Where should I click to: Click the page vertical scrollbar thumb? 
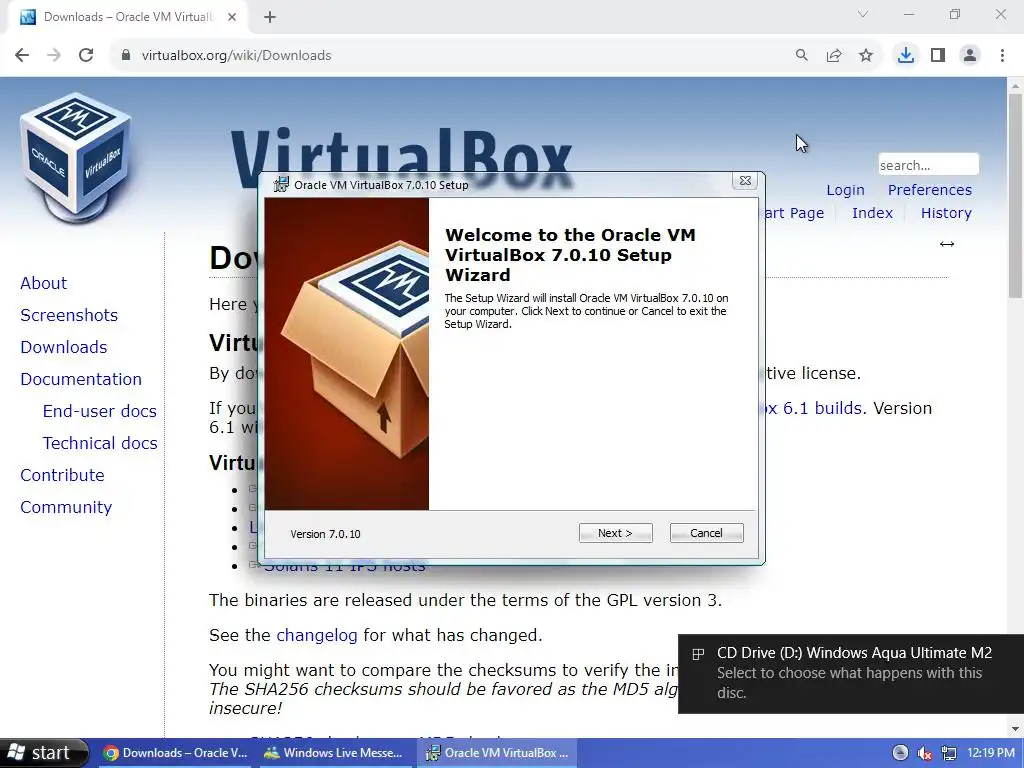tap(1016, 196)
